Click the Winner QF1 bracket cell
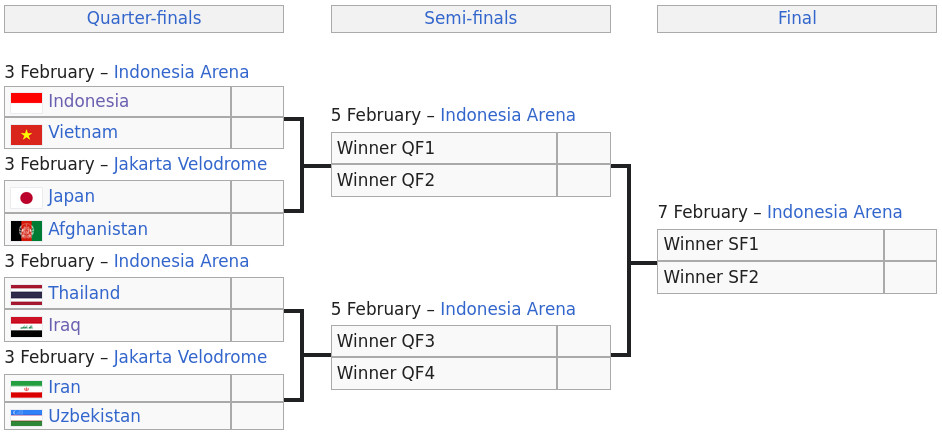The image size is (942, 436). (x=444, y=148)
